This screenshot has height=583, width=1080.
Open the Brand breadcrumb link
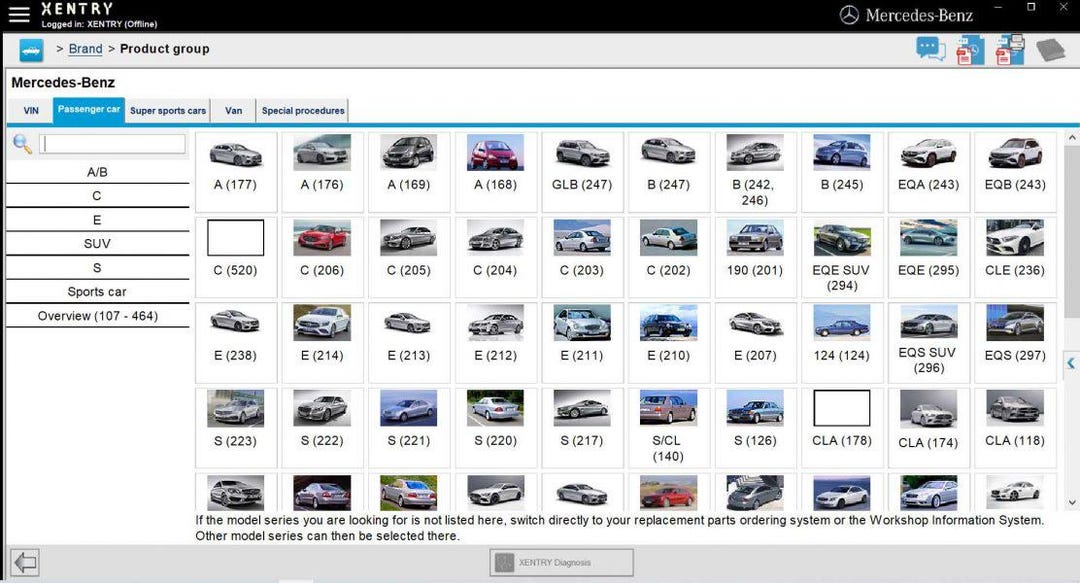pyautogui.click(x=85, y=48)
